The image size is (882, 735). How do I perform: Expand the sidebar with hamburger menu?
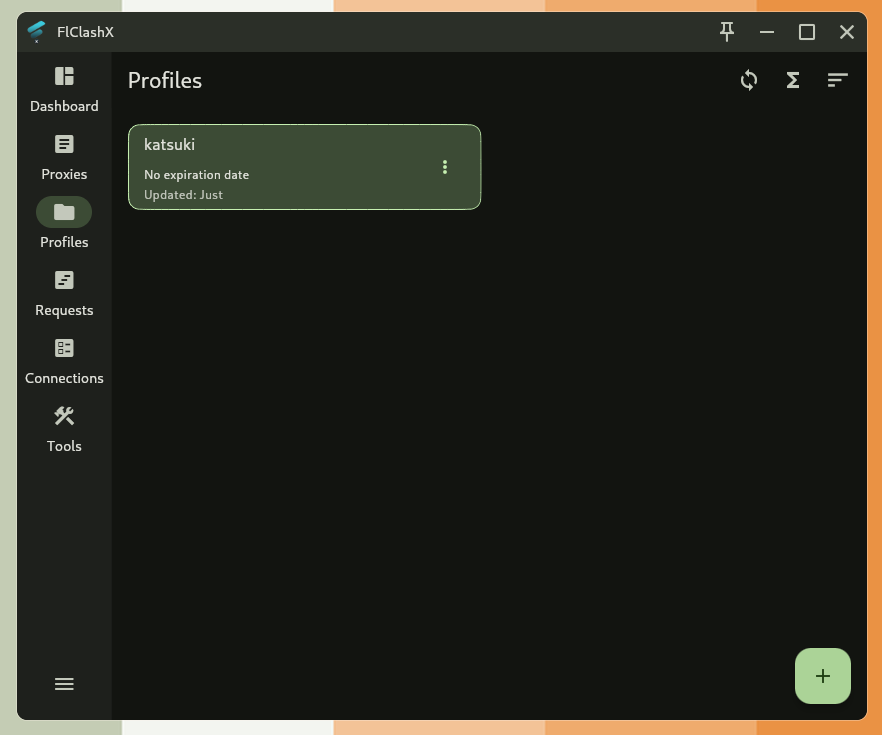coord(64,684)
